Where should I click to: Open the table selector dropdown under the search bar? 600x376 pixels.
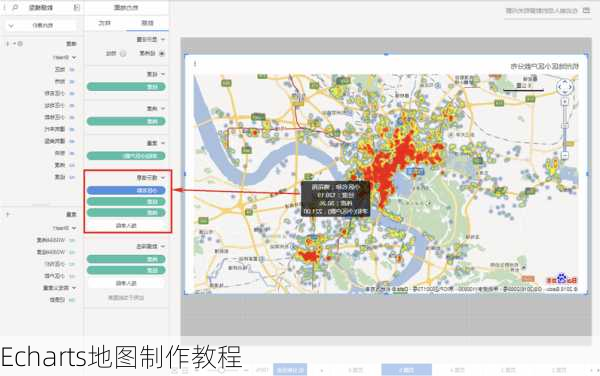42,26
